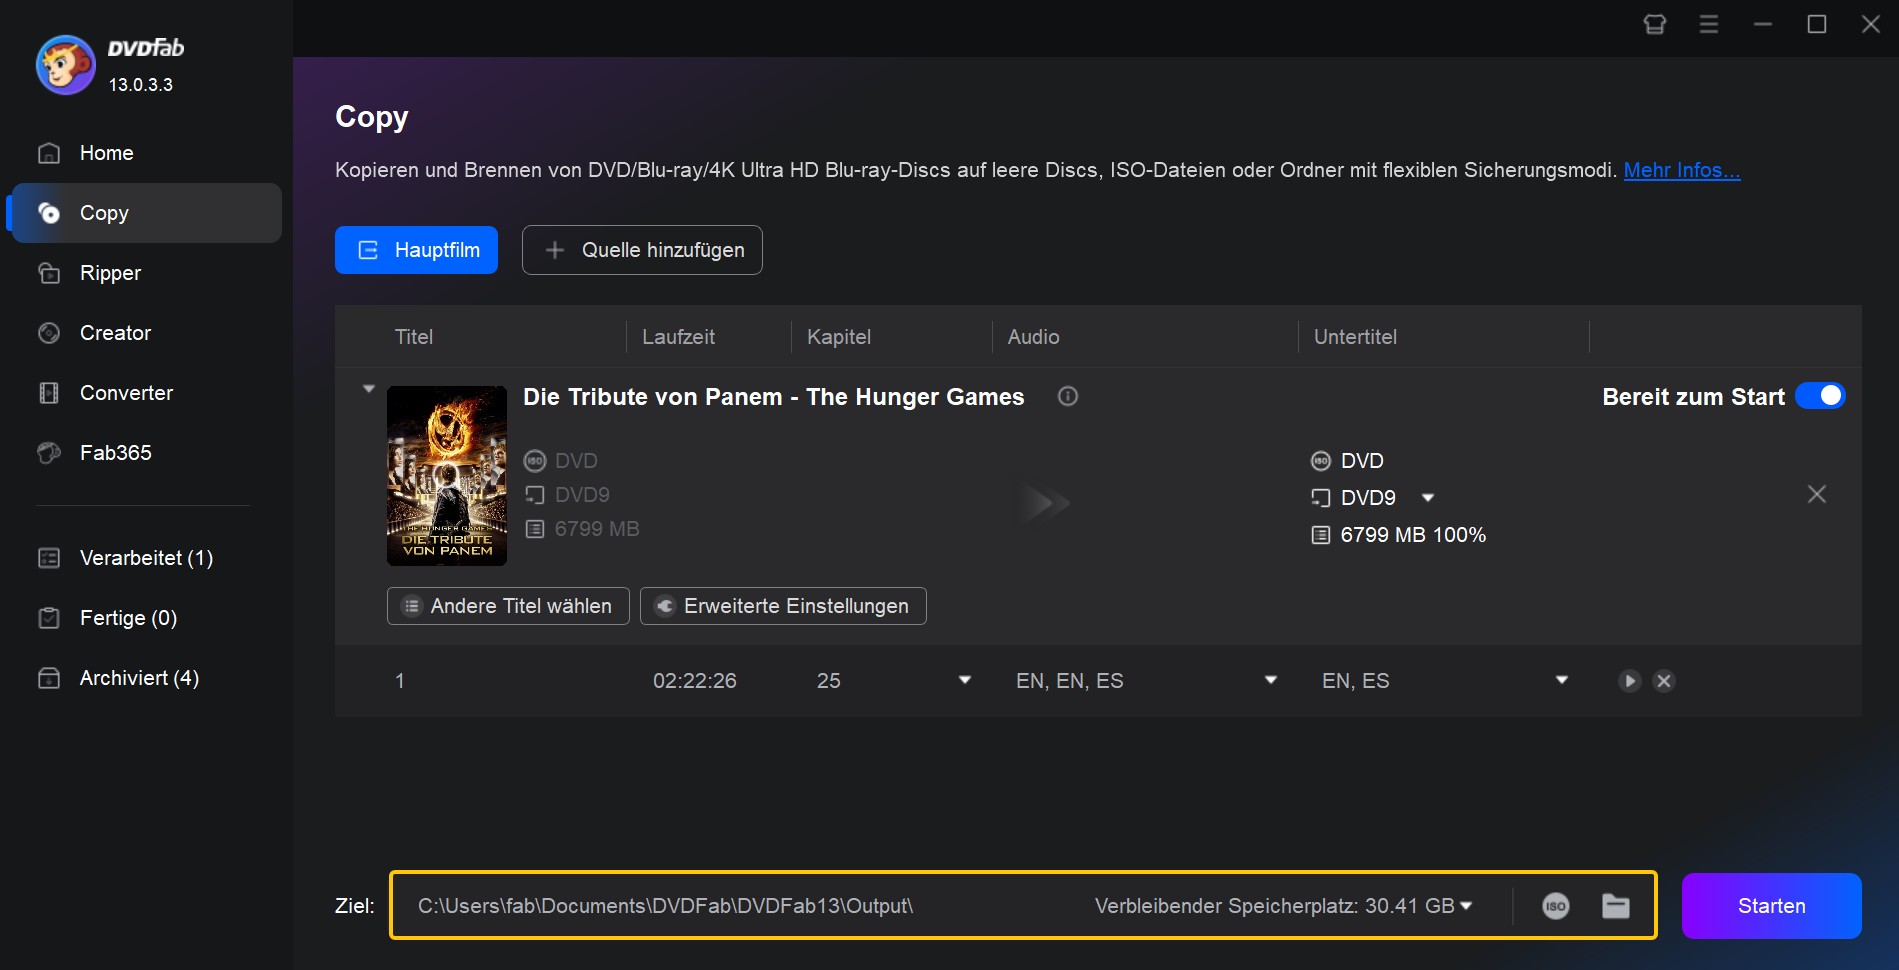Delete title 1 with round X icon
This screenshot has width=1899, height=970.
[1664, 681]
